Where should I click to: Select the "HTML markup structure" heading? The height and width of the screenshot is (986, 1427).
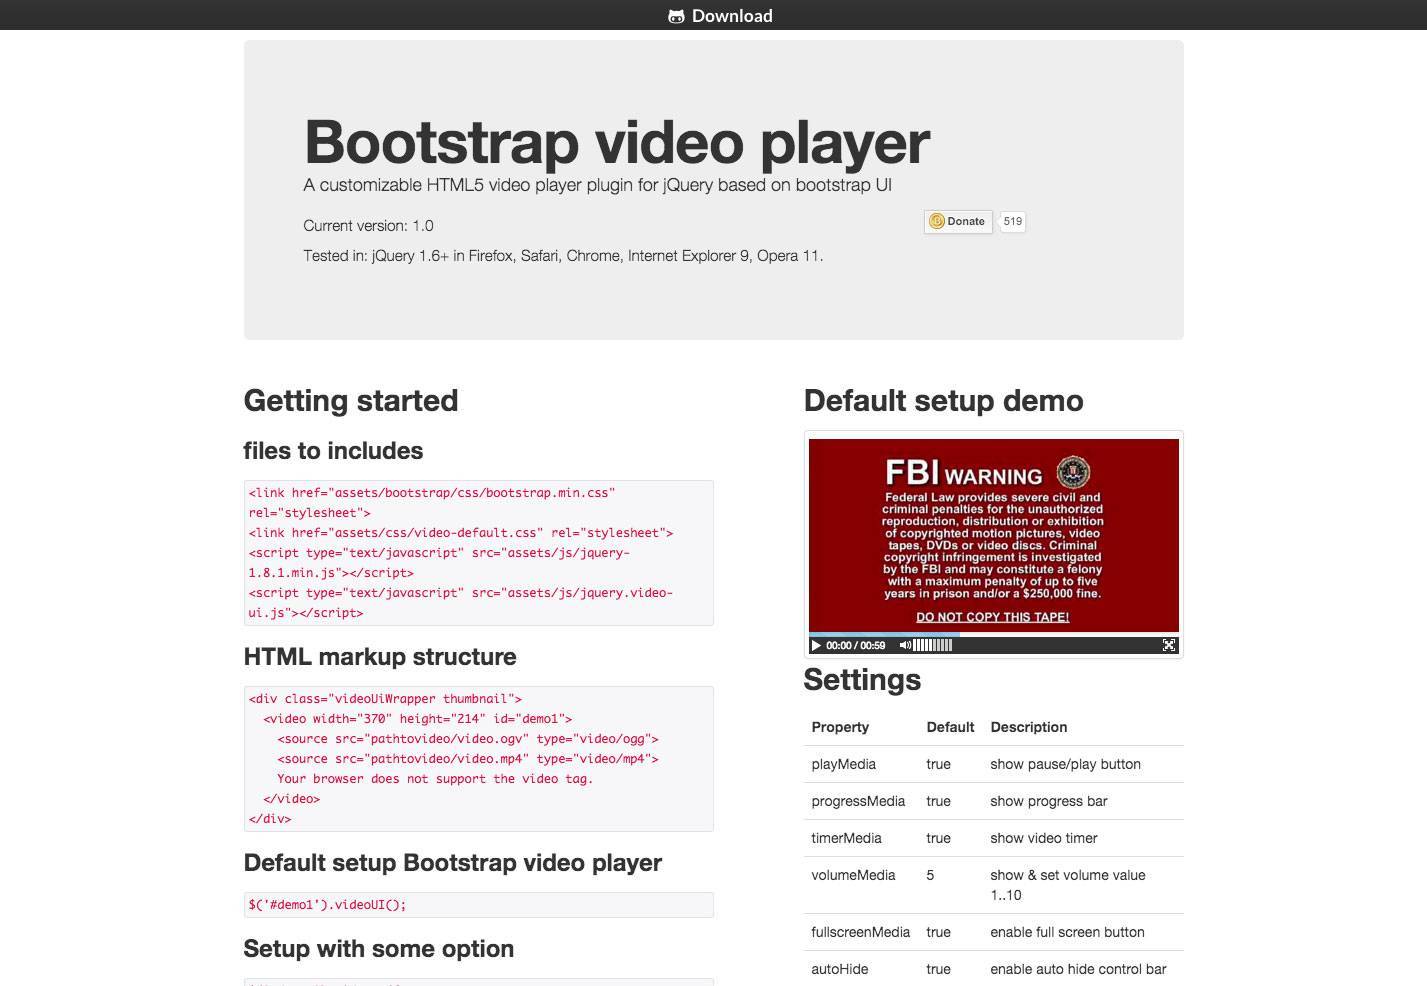pyautogui.click(x=380, y=657)
